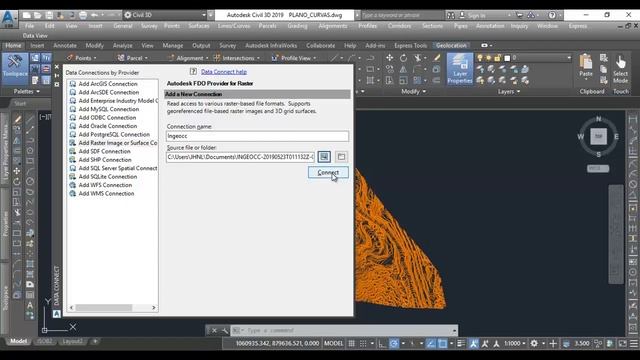Click Data Connect help question icon
This screenshot has width=640, height=360.
tap(193, 71)
